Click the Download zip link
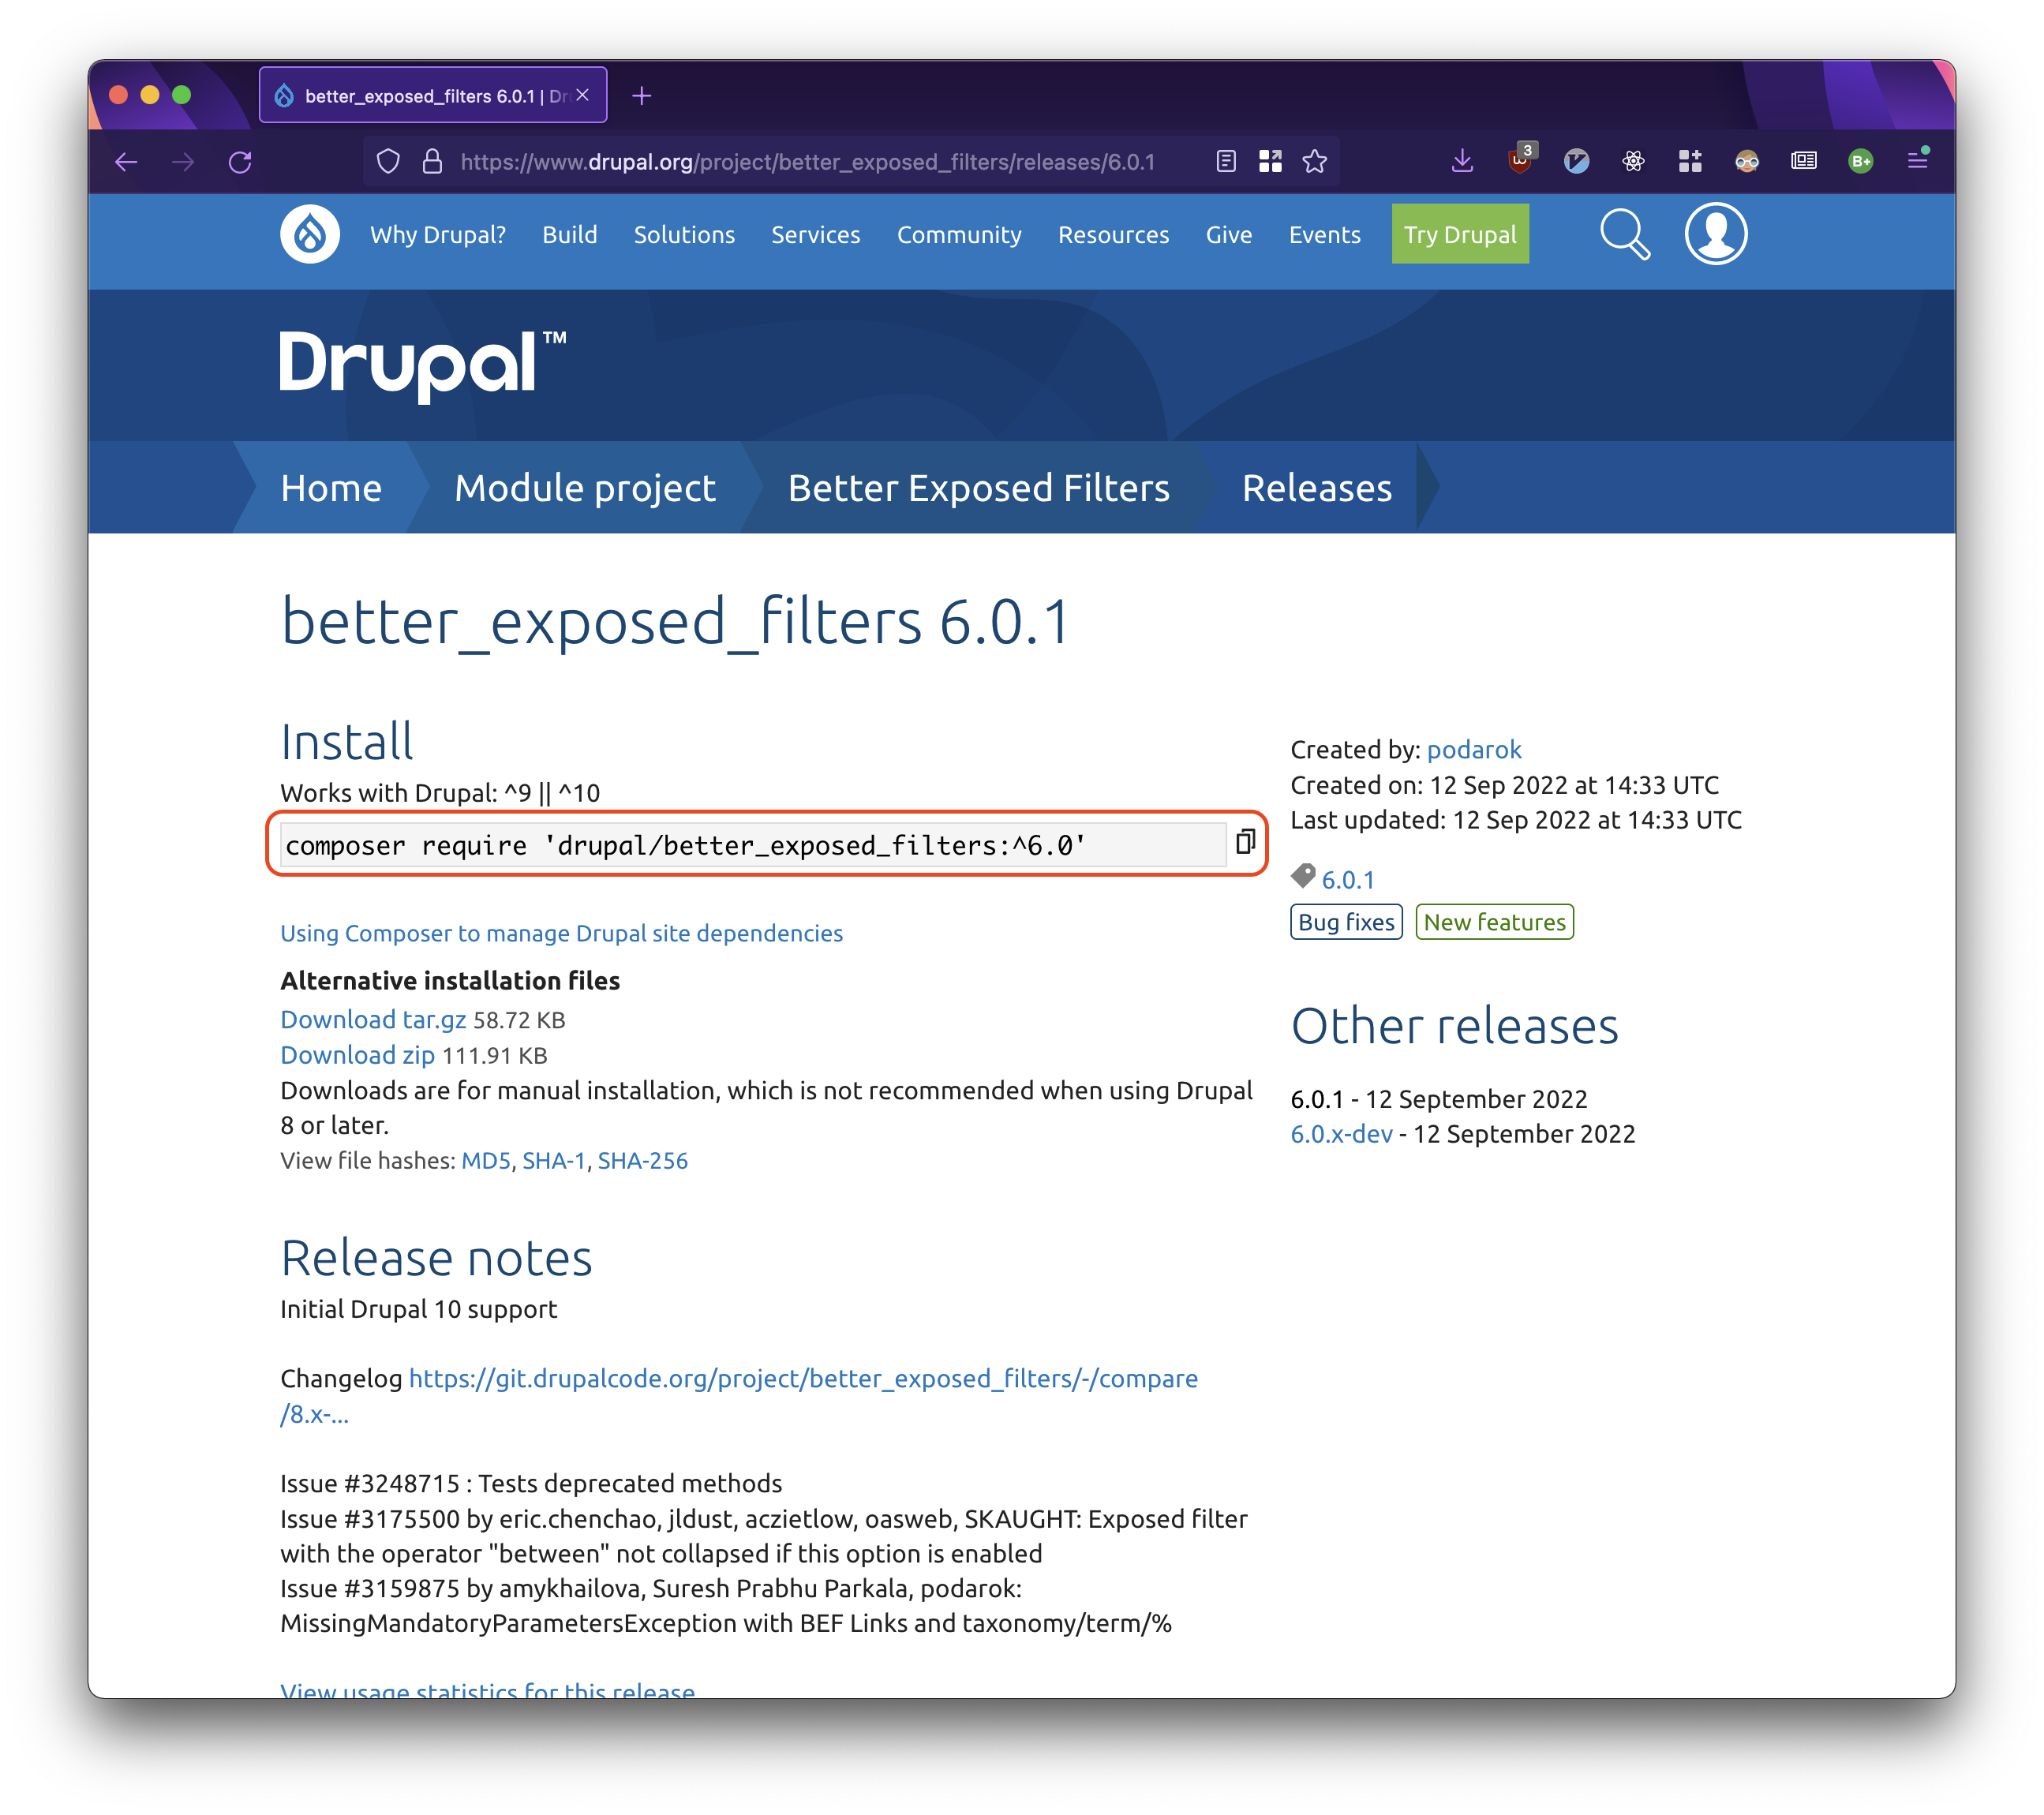Screen dimensions: 2044x1815 [x=357, y=1055]
